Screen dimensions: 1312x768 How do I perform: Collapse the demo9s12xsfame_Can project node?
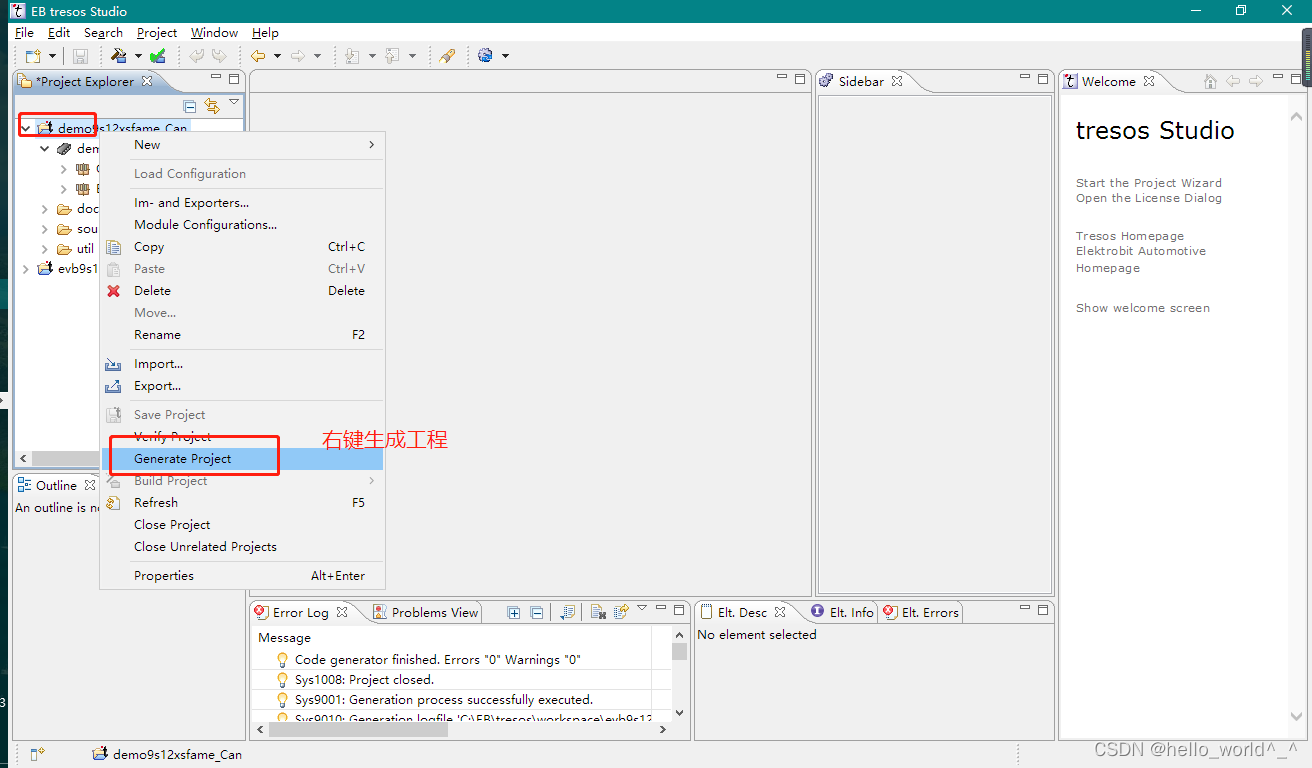coord(26,128)
